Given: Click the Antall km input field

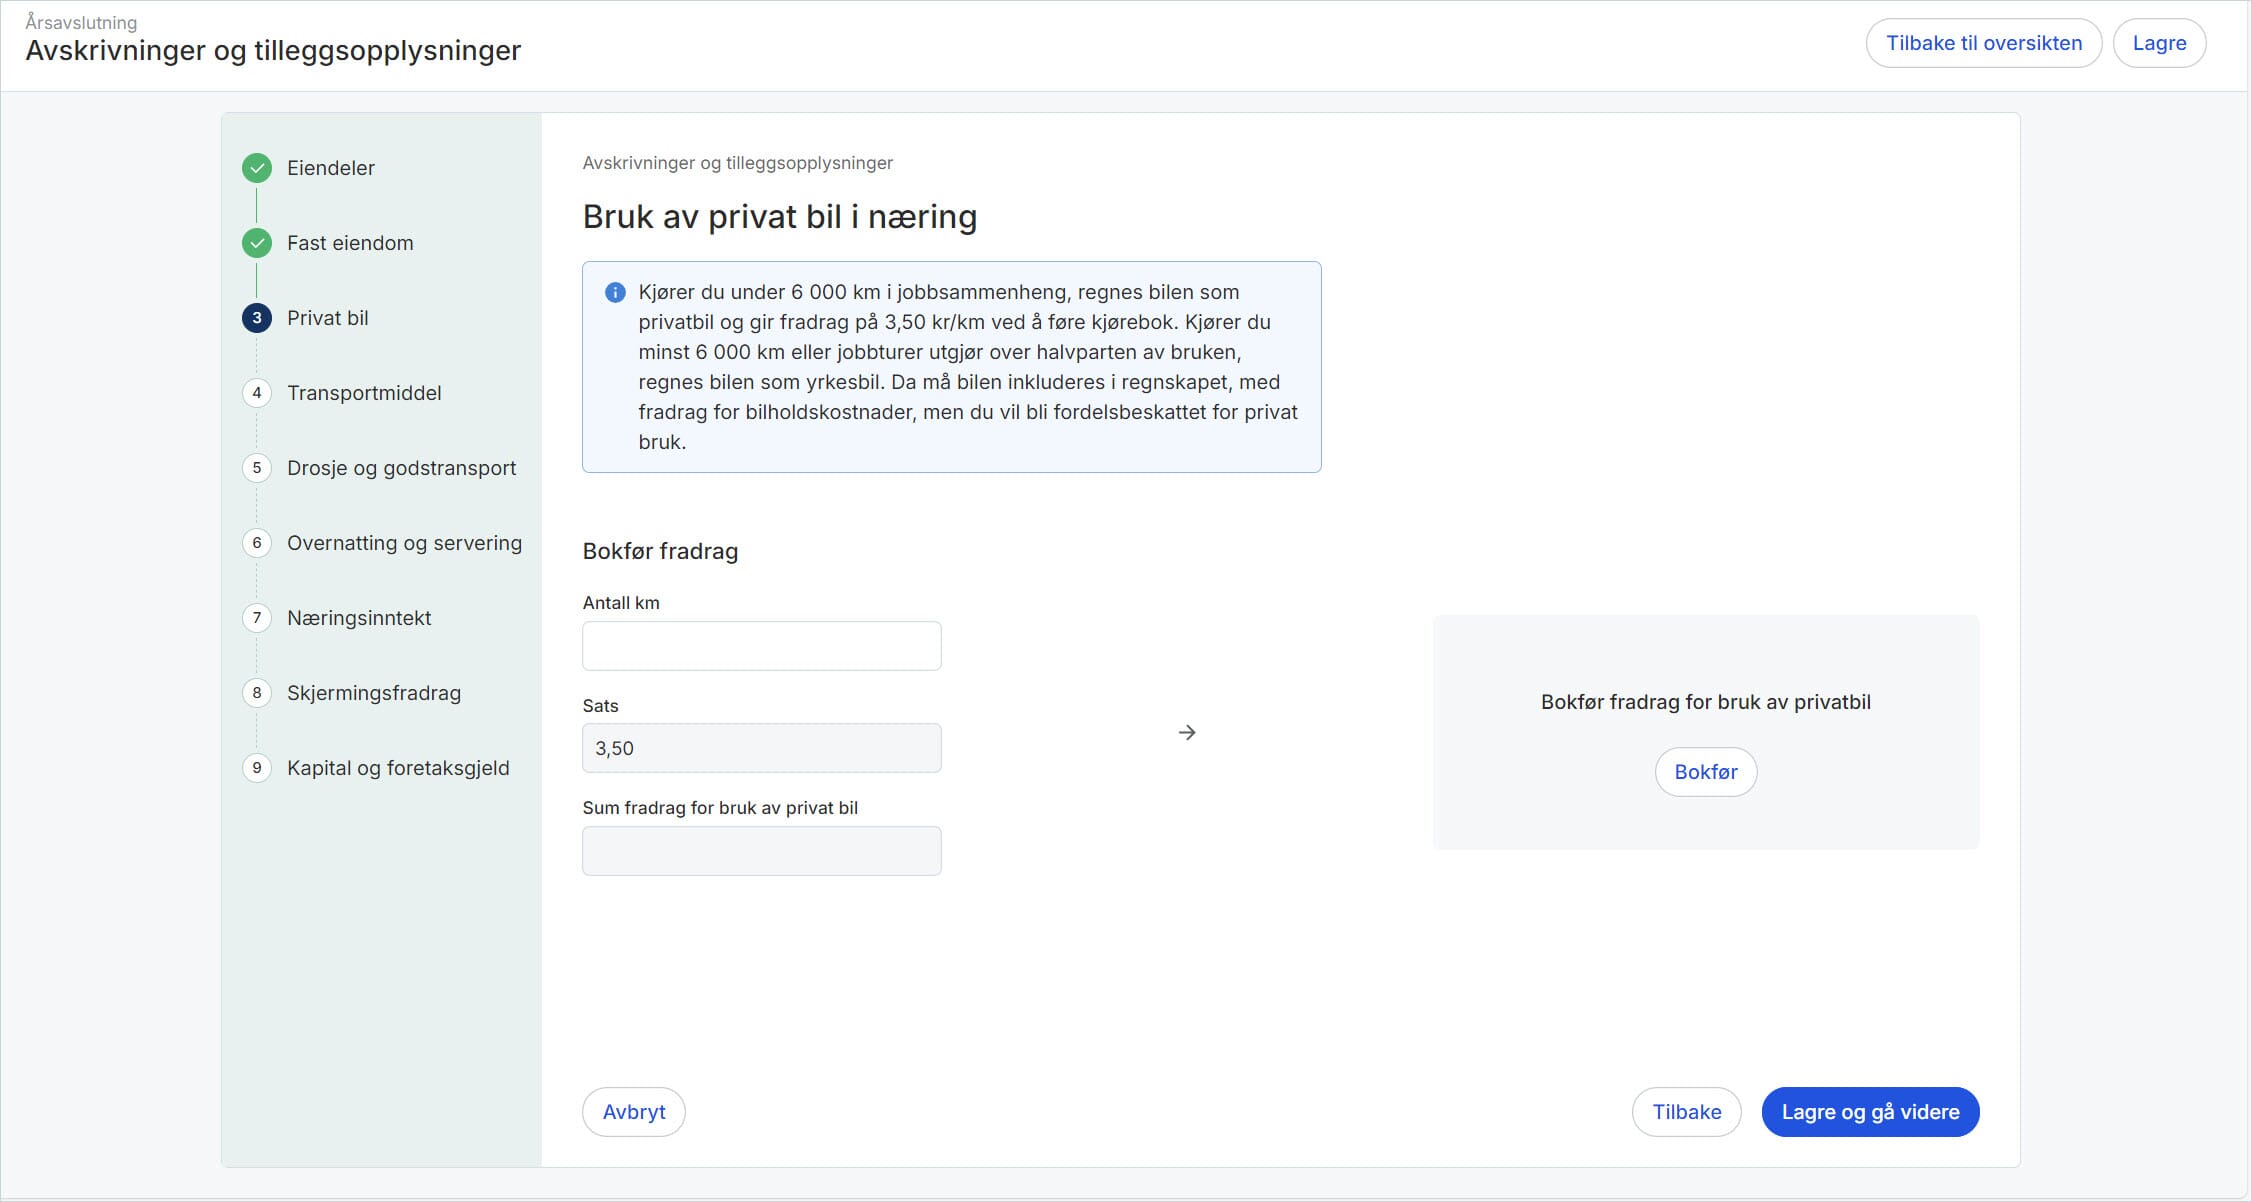Looking at the screenshot, I should [x=761, y=646].
